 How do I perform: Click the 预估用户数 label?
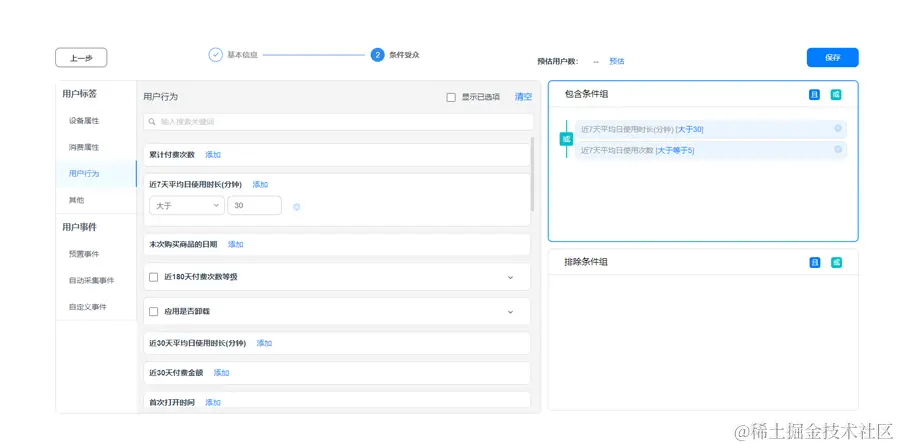pyautogui.click(x=558, y=61)
